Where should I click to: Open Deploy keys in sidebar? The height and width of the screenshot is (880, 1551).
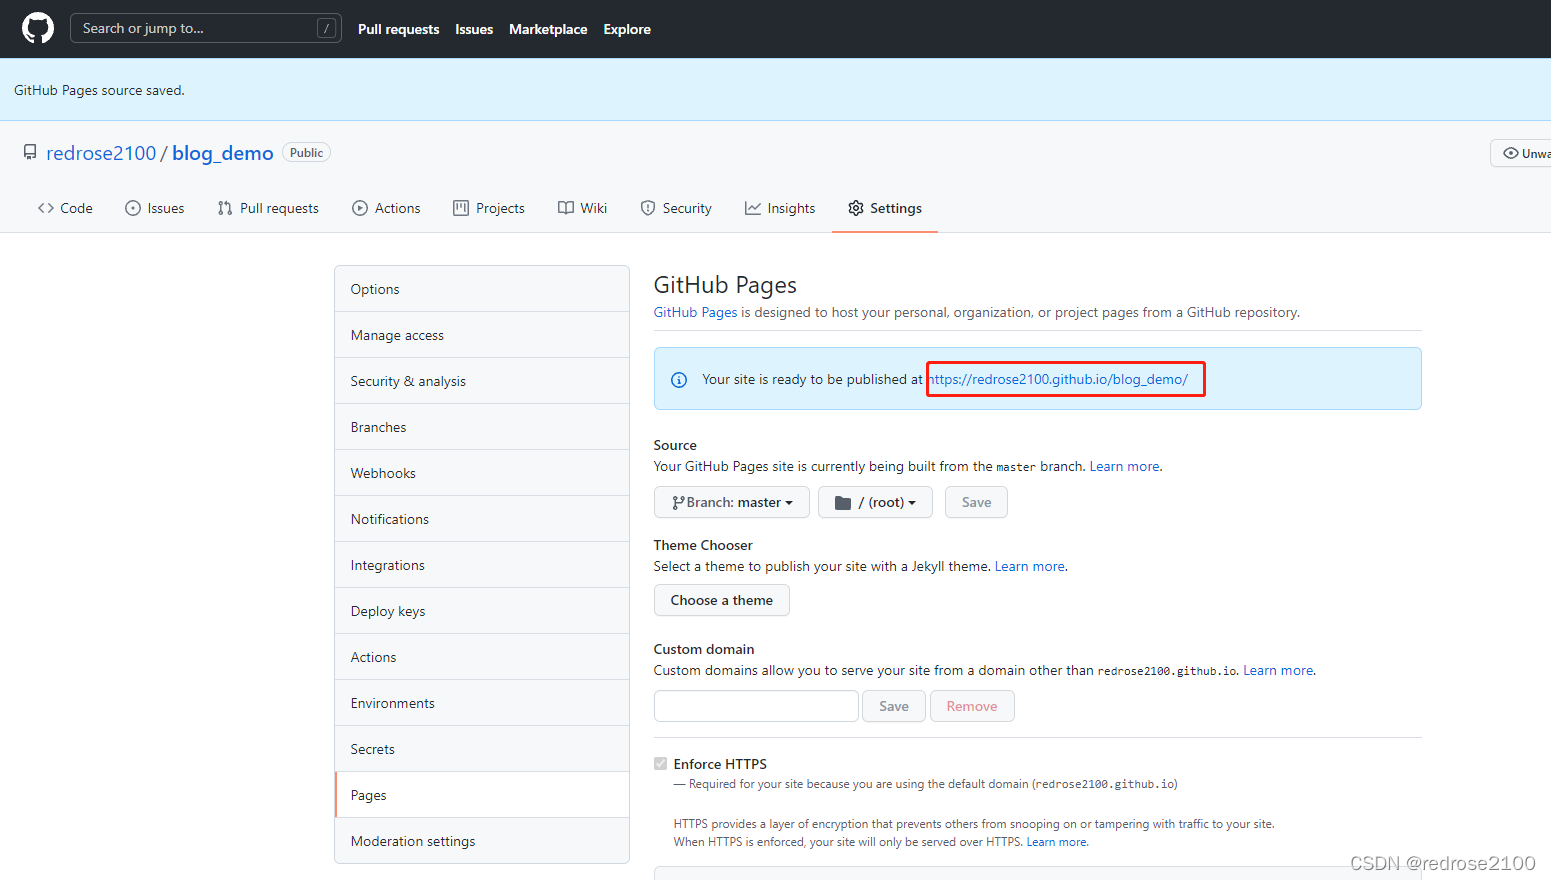[x=482, y=611]
